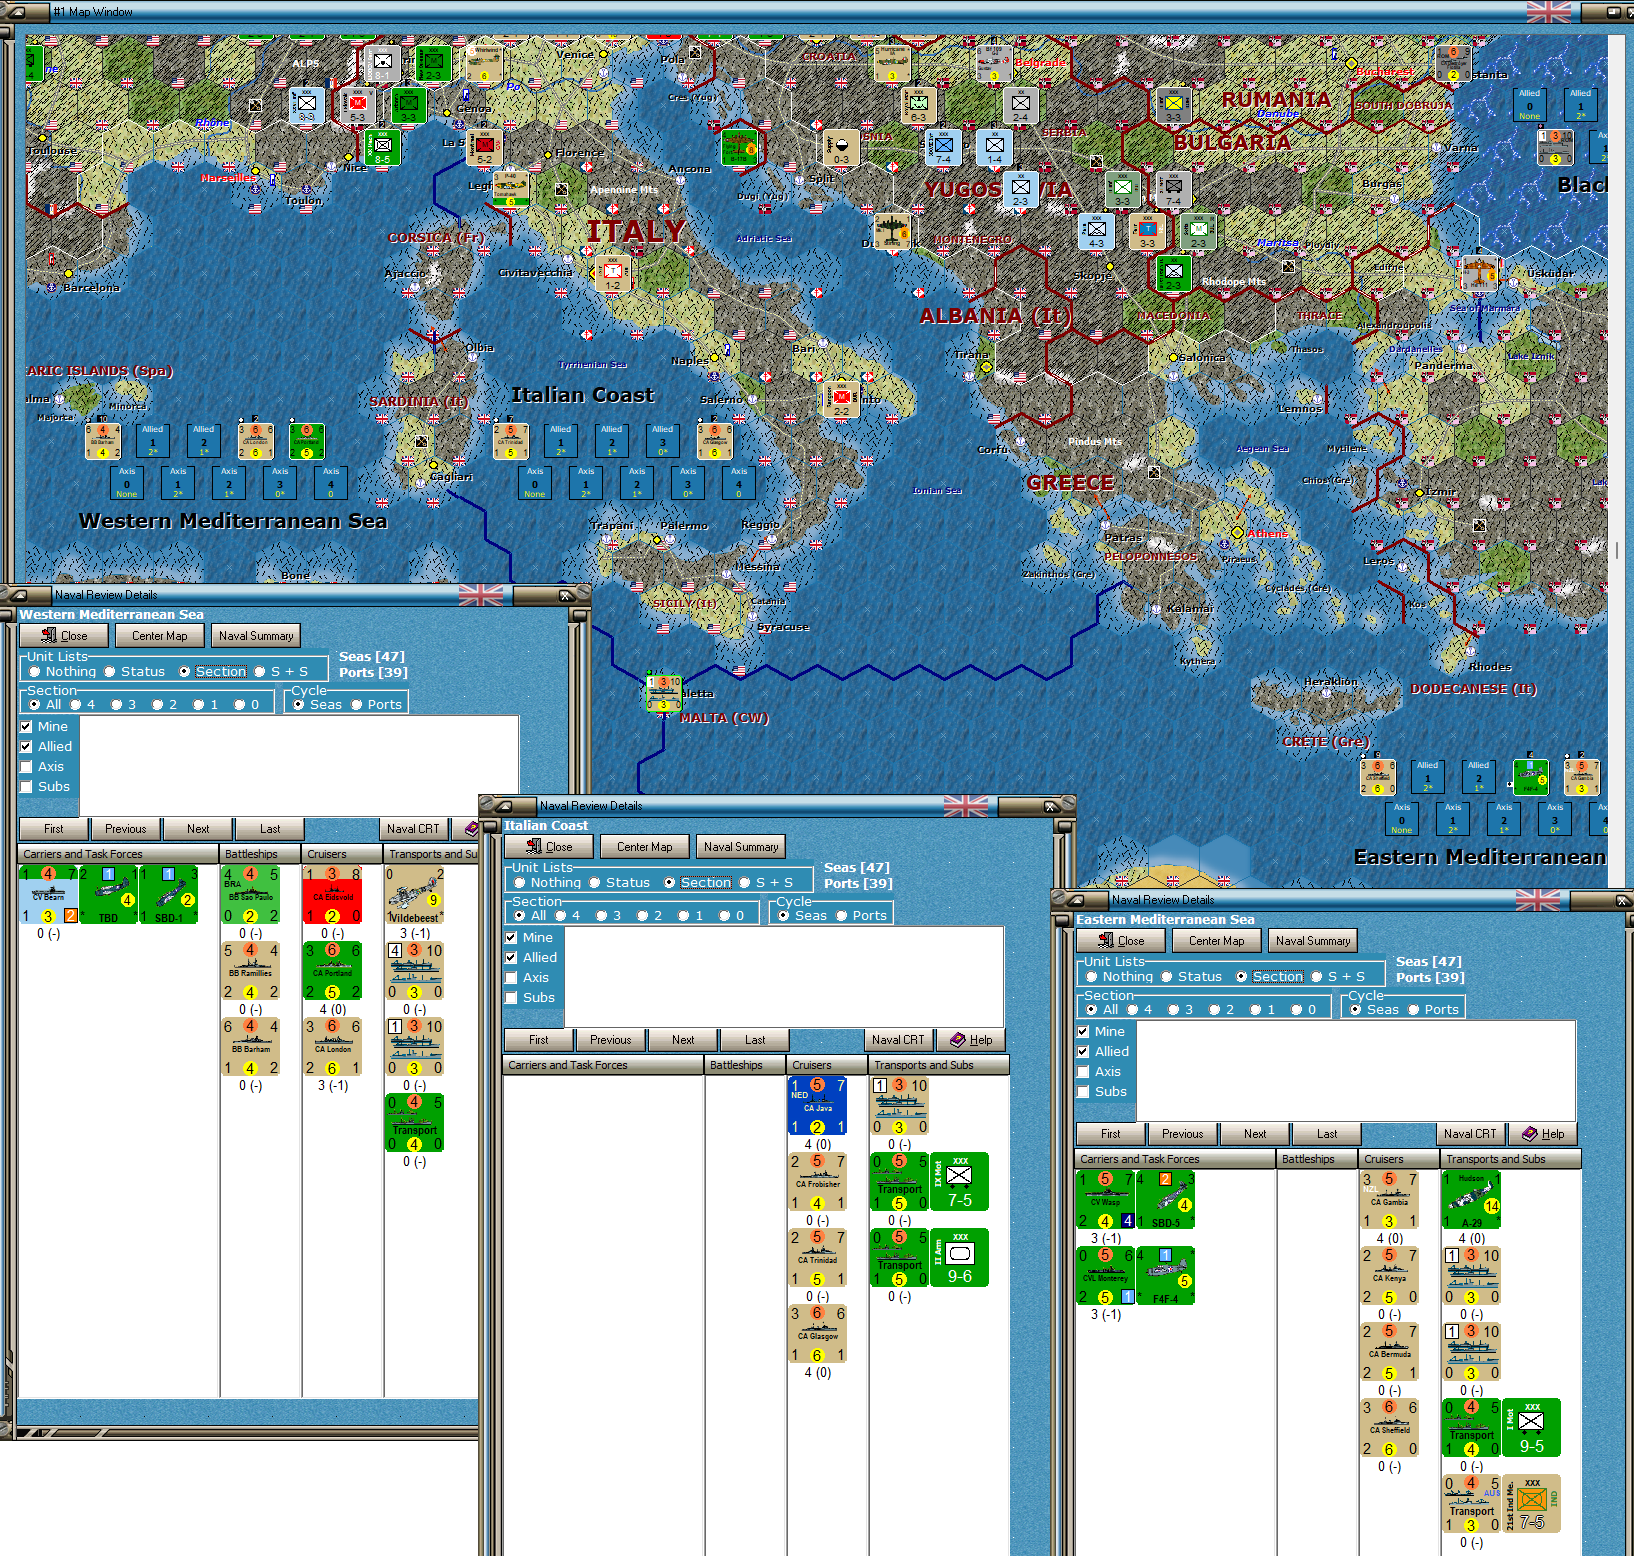This screenshot has height=1556, width=1634.
Task: Select BB Sao Paulo battleship counter
Action: point(251,895)
